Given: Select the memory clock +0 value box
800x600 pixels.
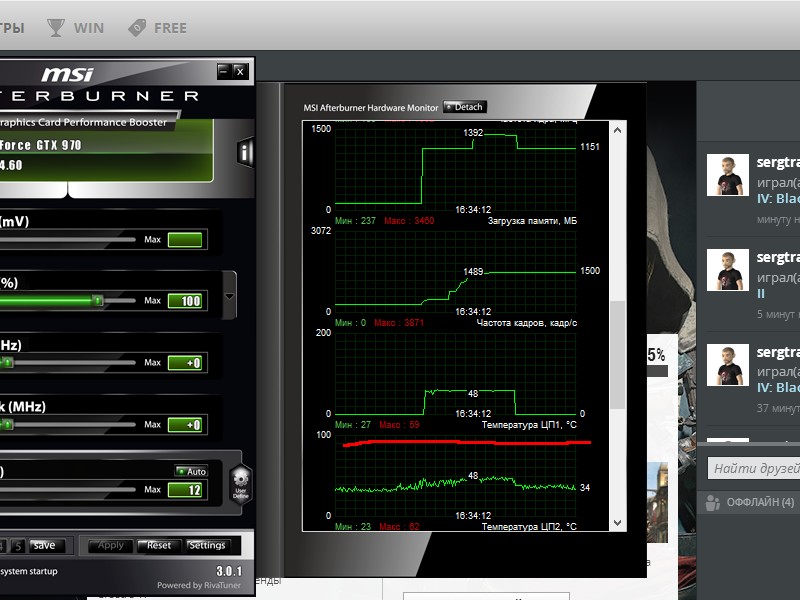Looking at the screenshot, I should [185, 424].
